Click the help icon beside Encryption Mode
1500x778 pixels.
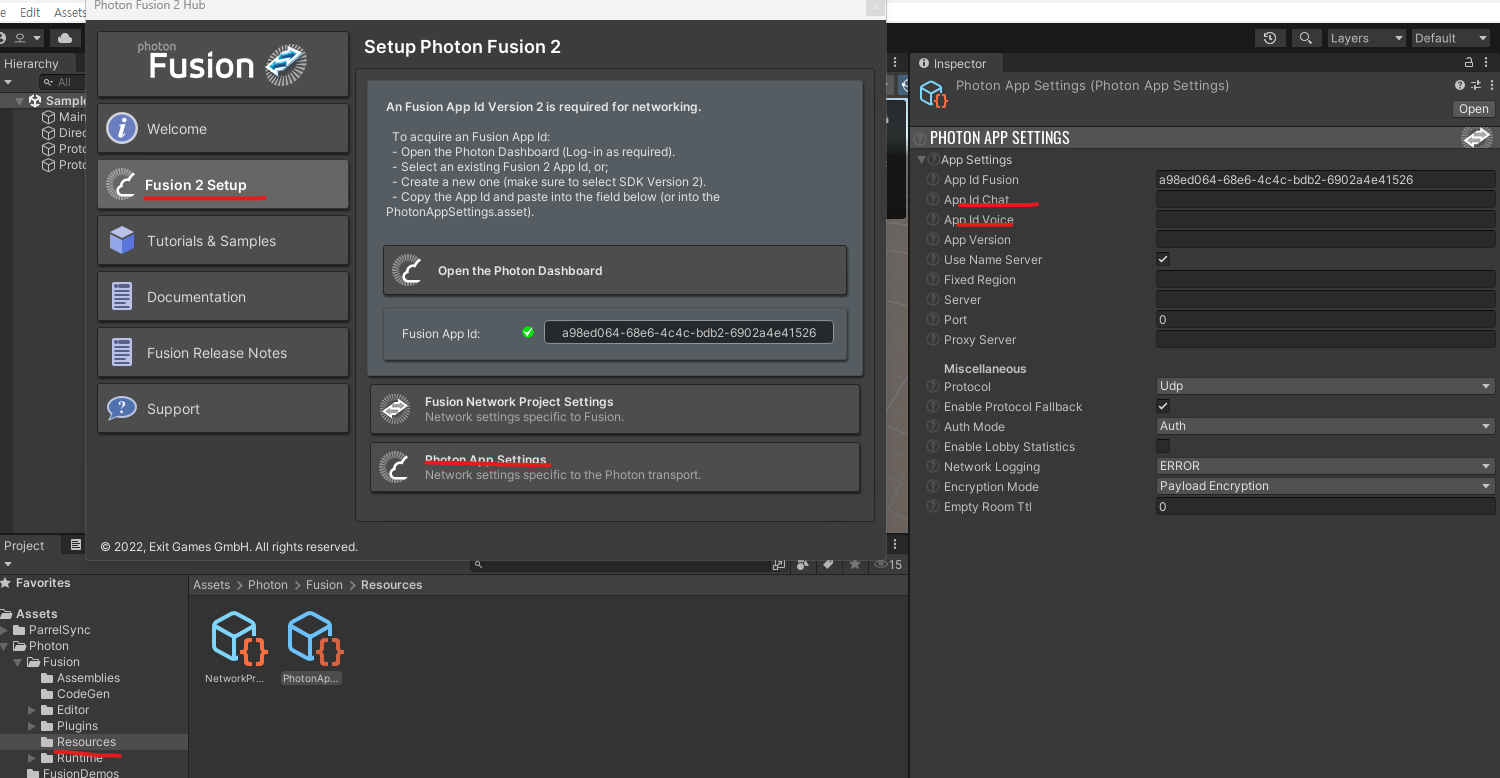pyautogui.click(x=933, y=487)
